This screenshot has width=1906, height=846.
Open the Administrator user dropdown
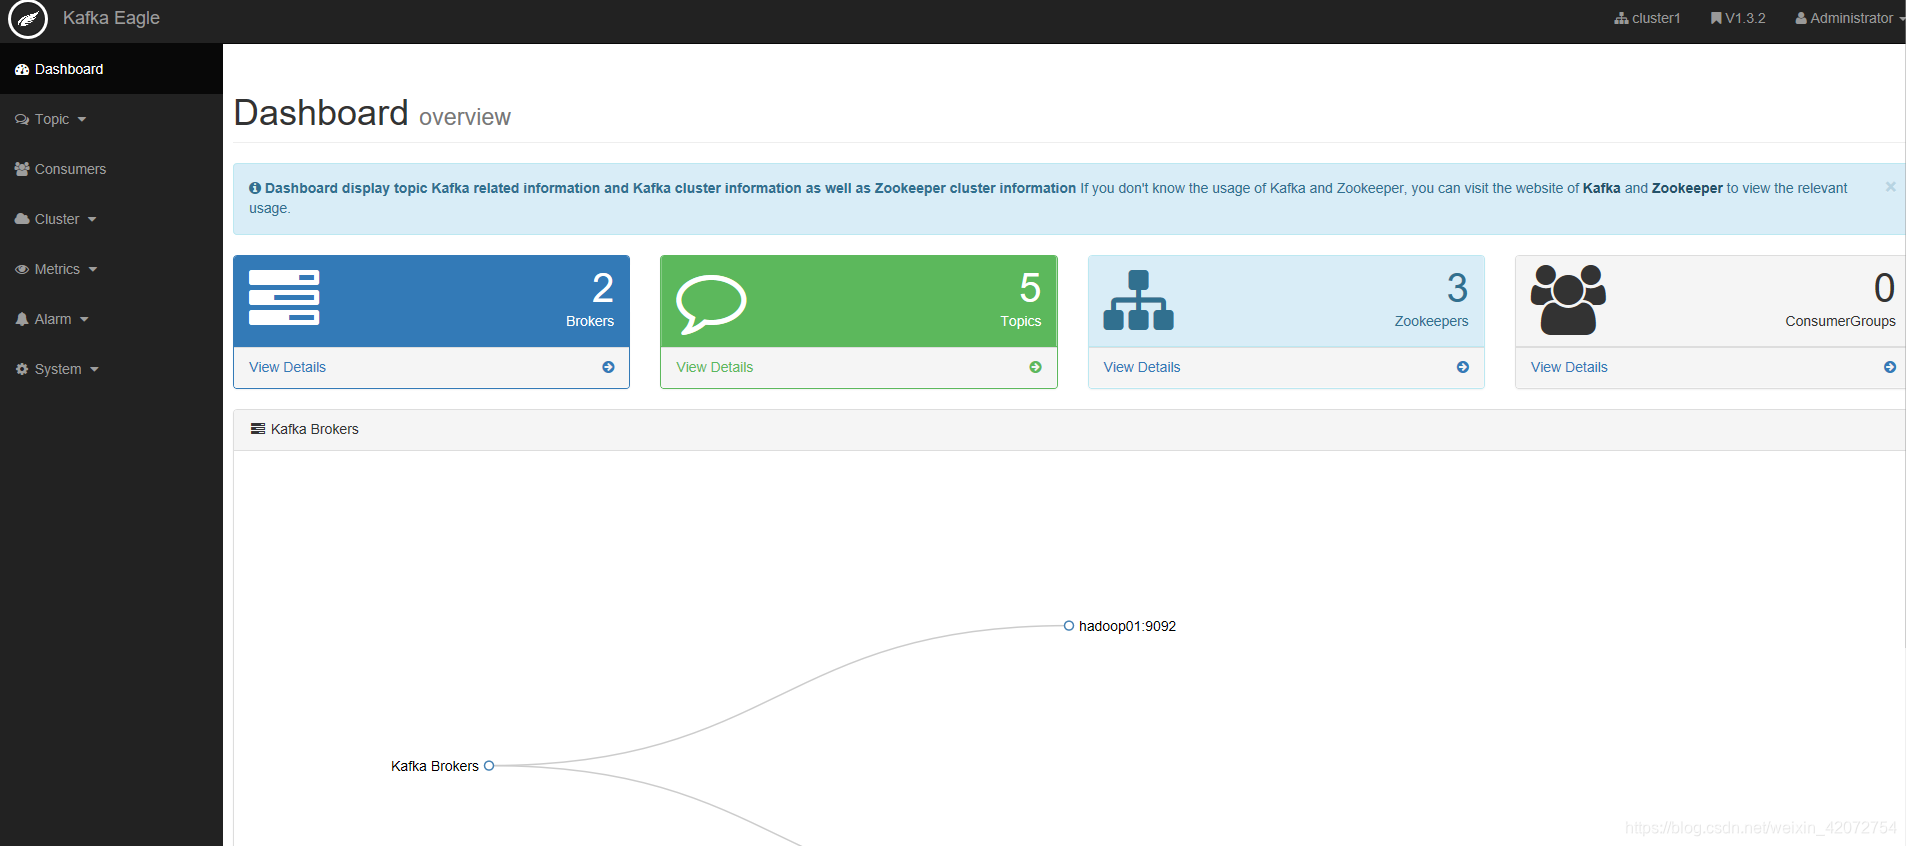(x=1850, y=18)
